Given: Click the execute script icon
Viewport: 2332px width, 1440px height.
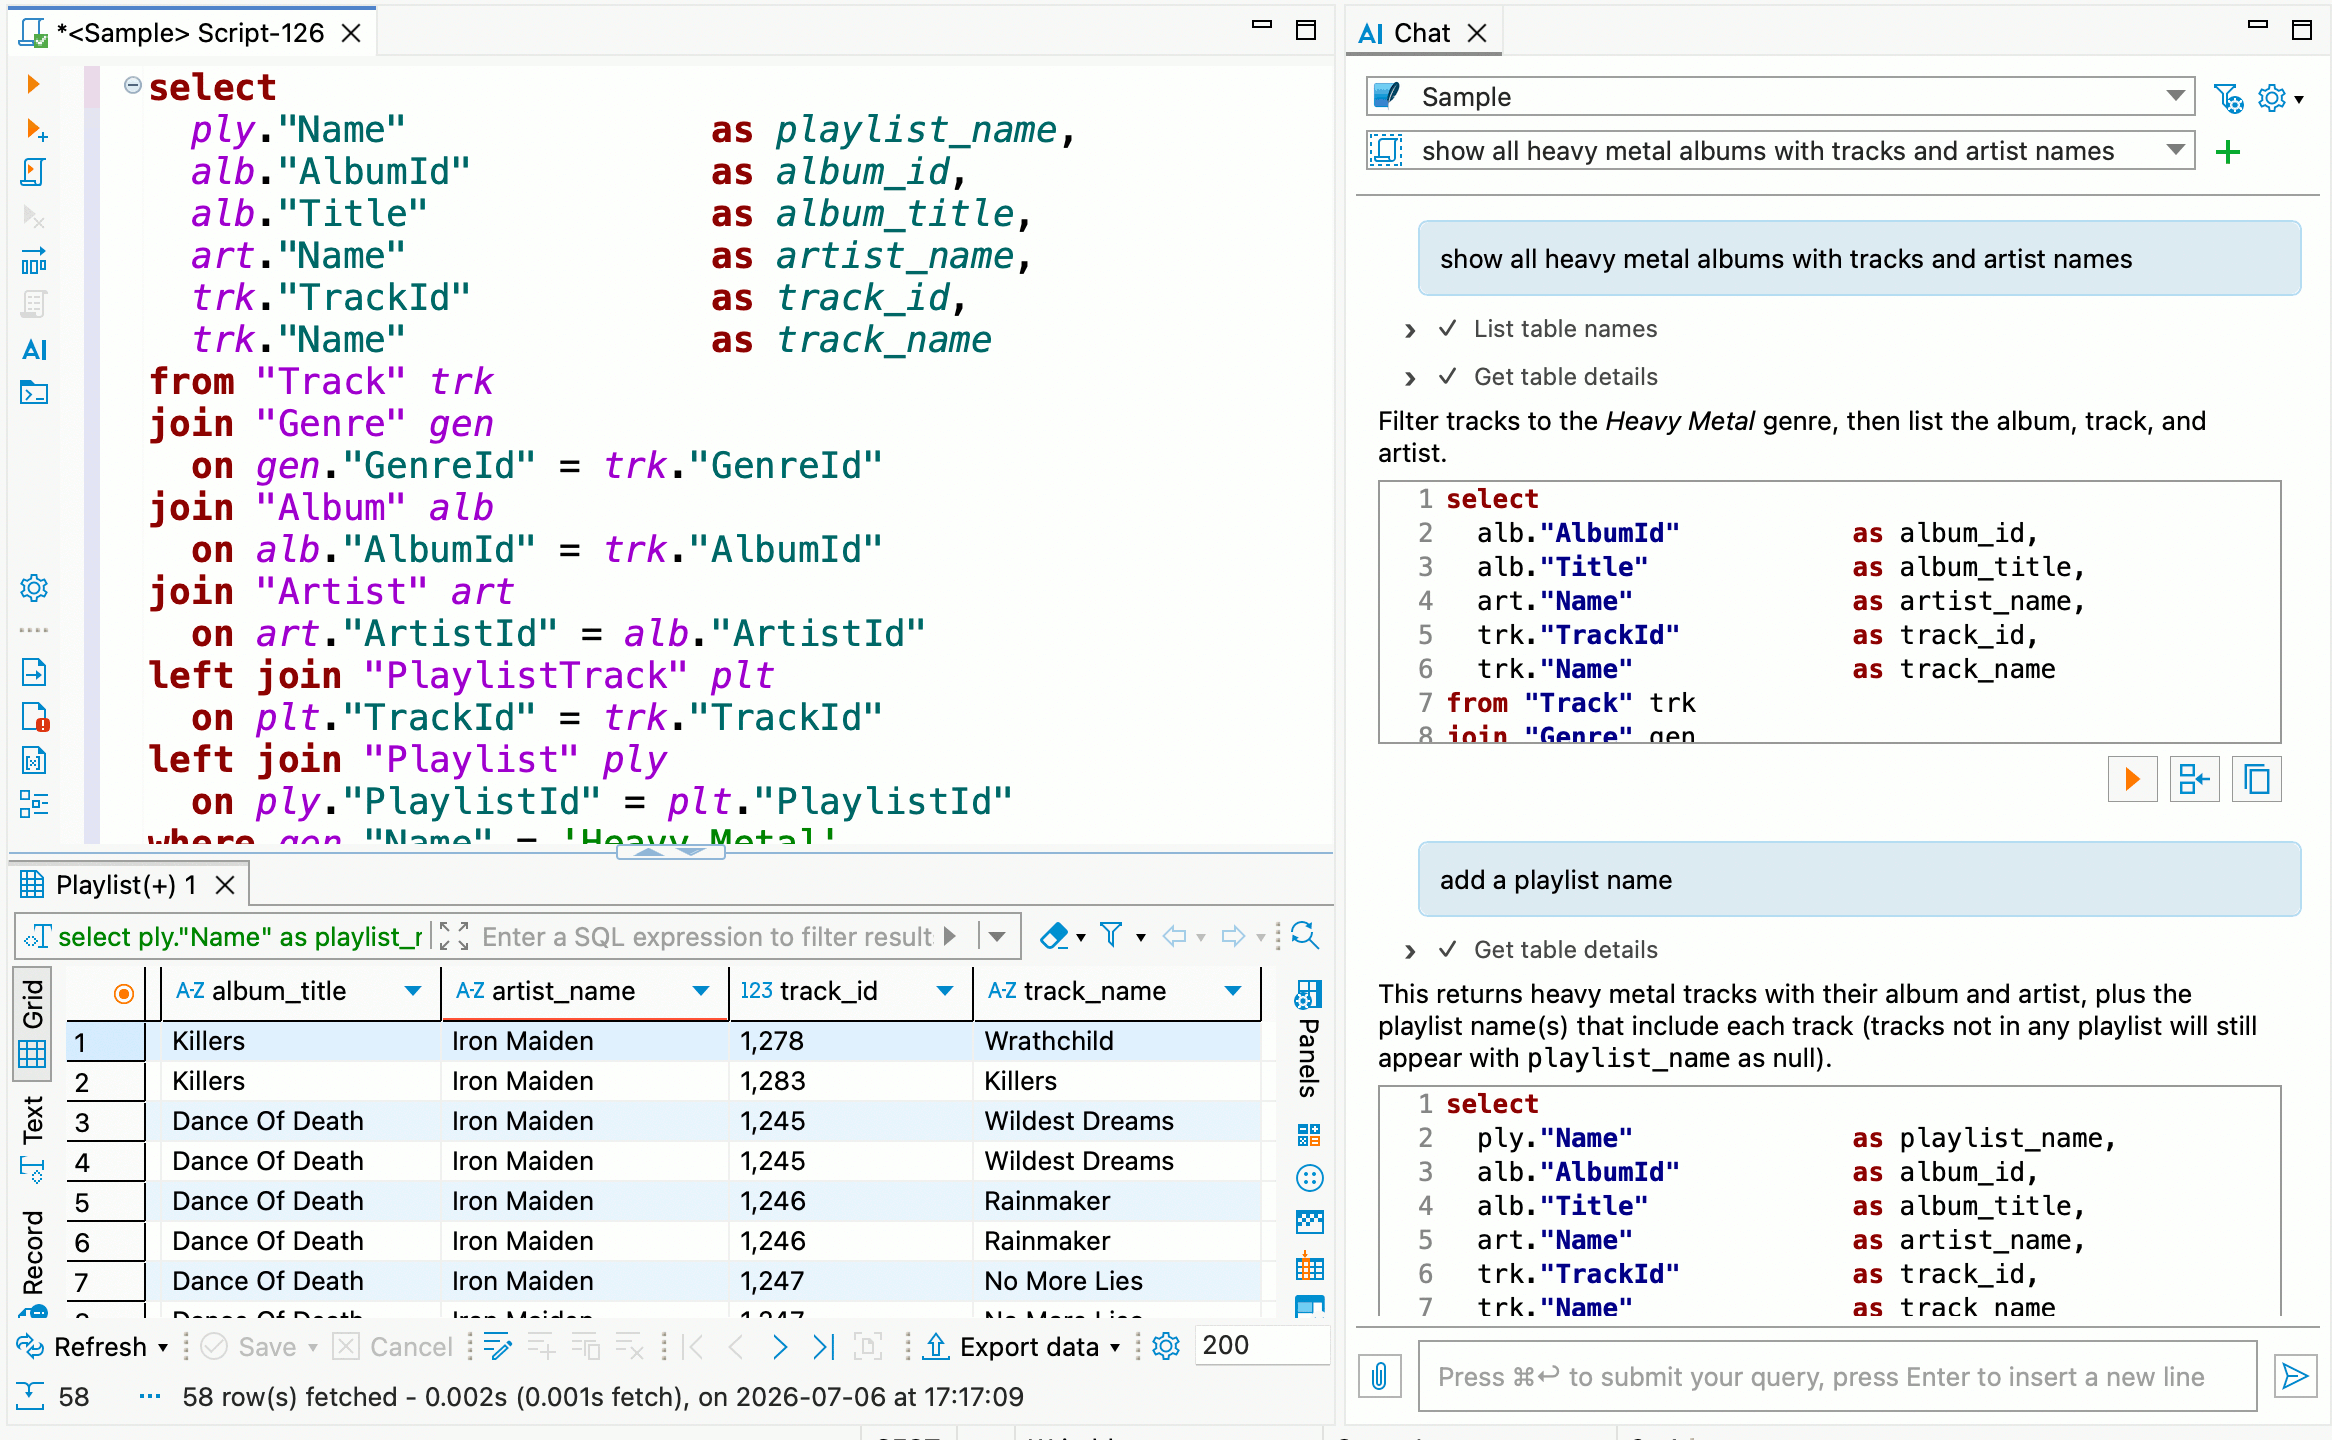Looking at the screenshot, I should click(x=33, y=172).
